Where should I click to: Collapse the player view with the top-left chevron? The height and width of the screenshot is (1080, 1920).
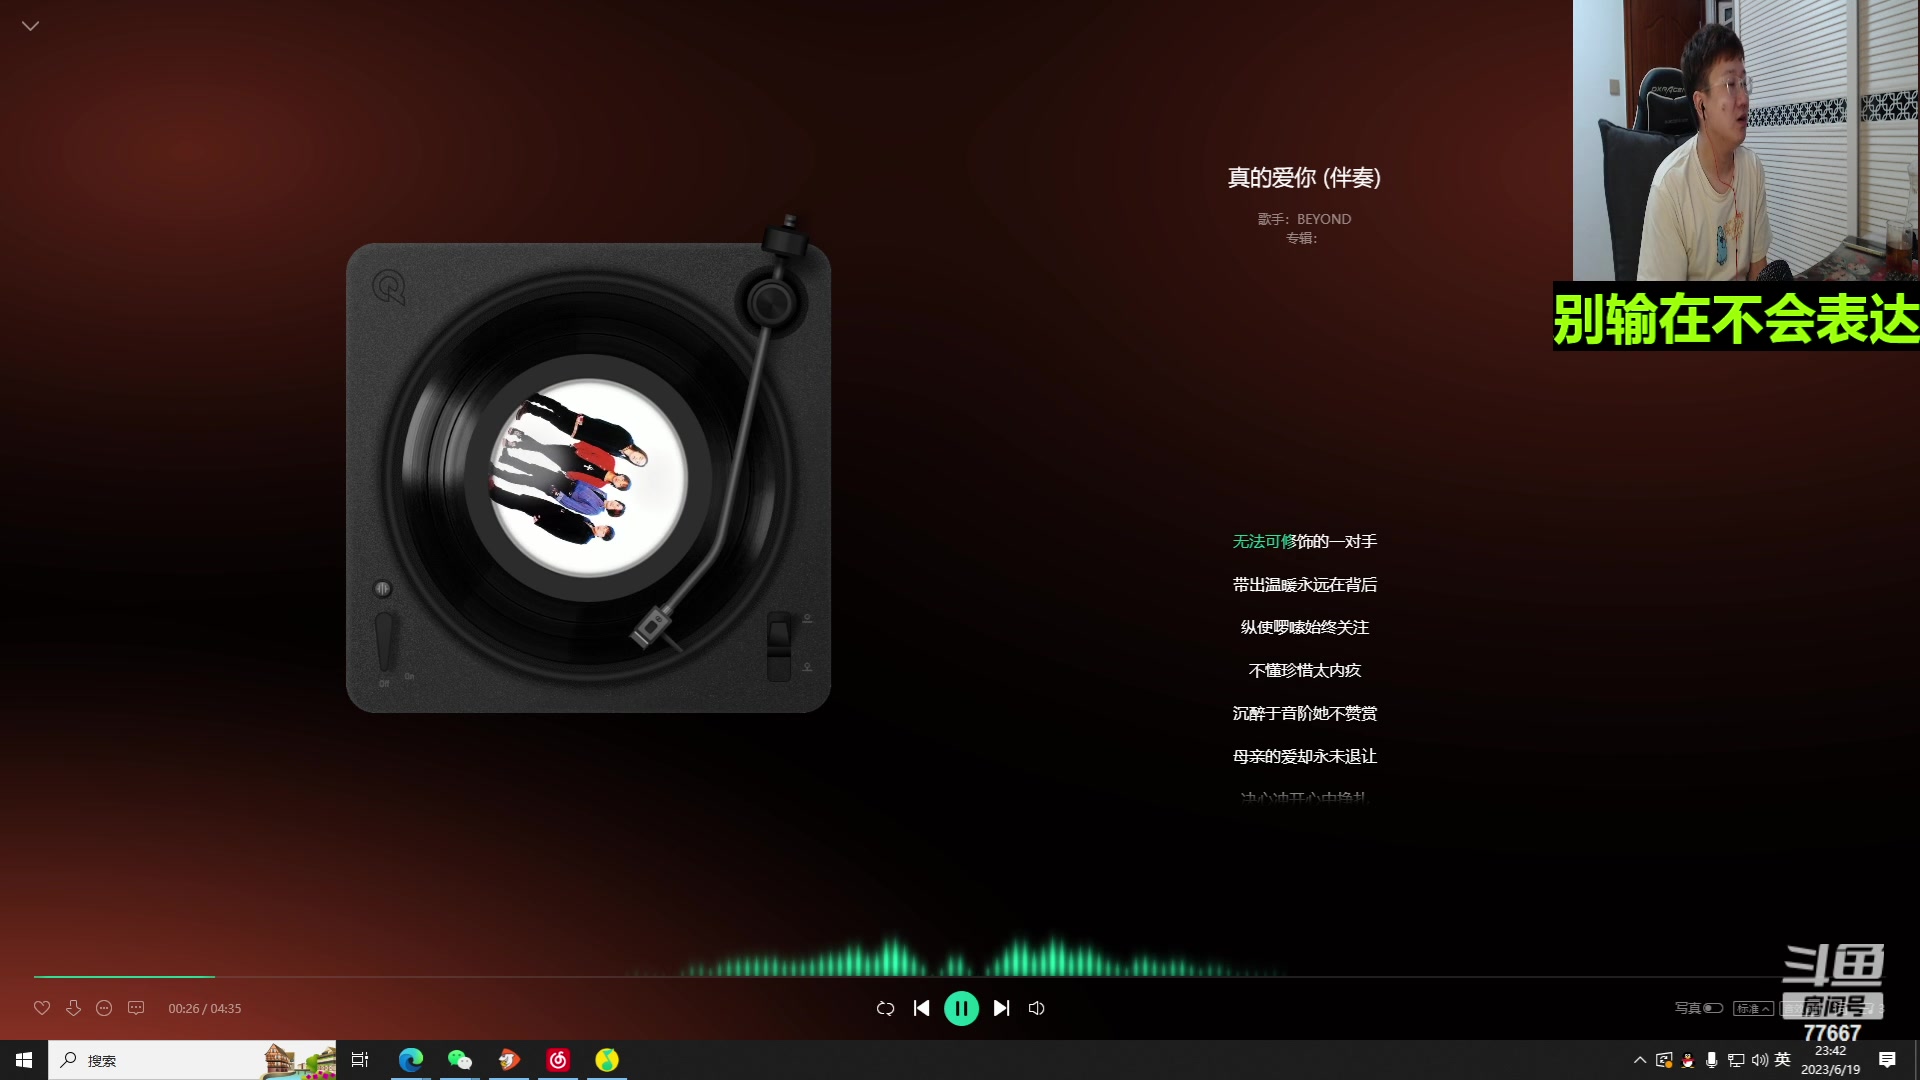(30, 26)
